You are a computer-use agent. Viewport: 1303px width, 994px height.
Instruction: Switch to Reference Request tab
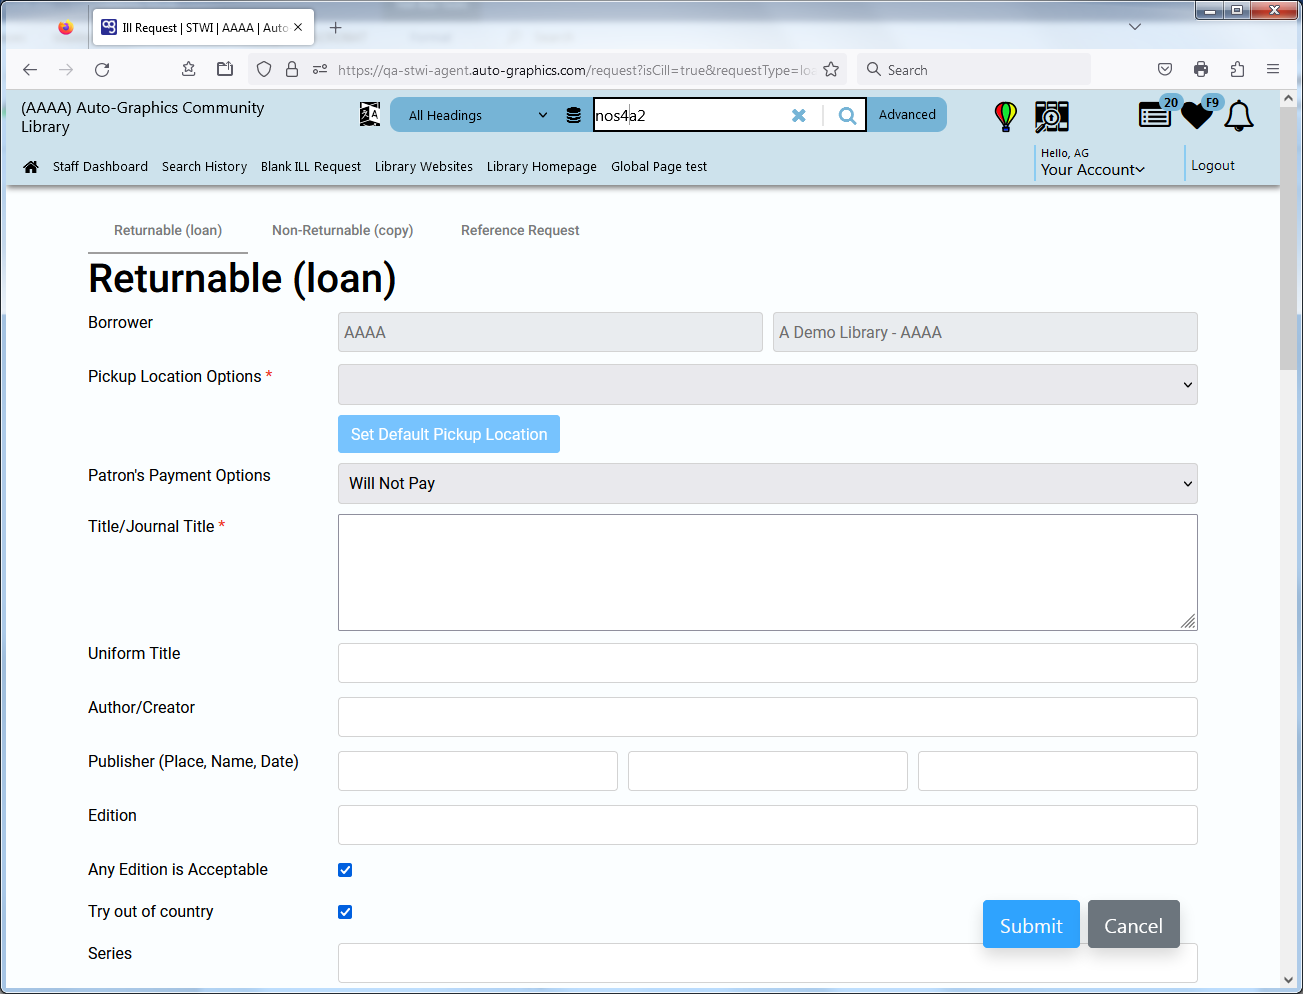[520, 231]
